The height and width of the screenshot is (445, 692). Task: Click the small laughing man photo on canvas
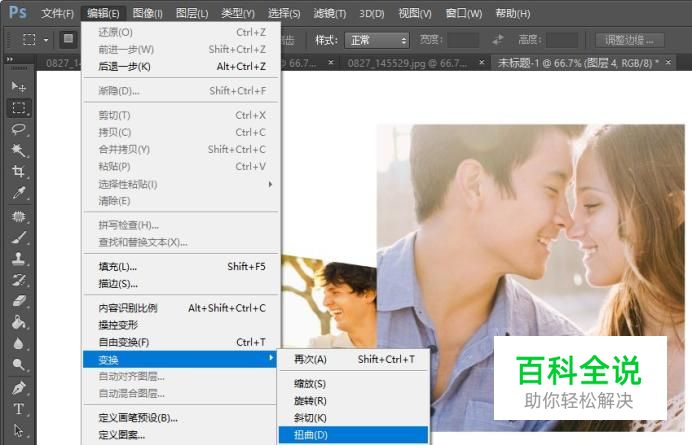[328, 302]
